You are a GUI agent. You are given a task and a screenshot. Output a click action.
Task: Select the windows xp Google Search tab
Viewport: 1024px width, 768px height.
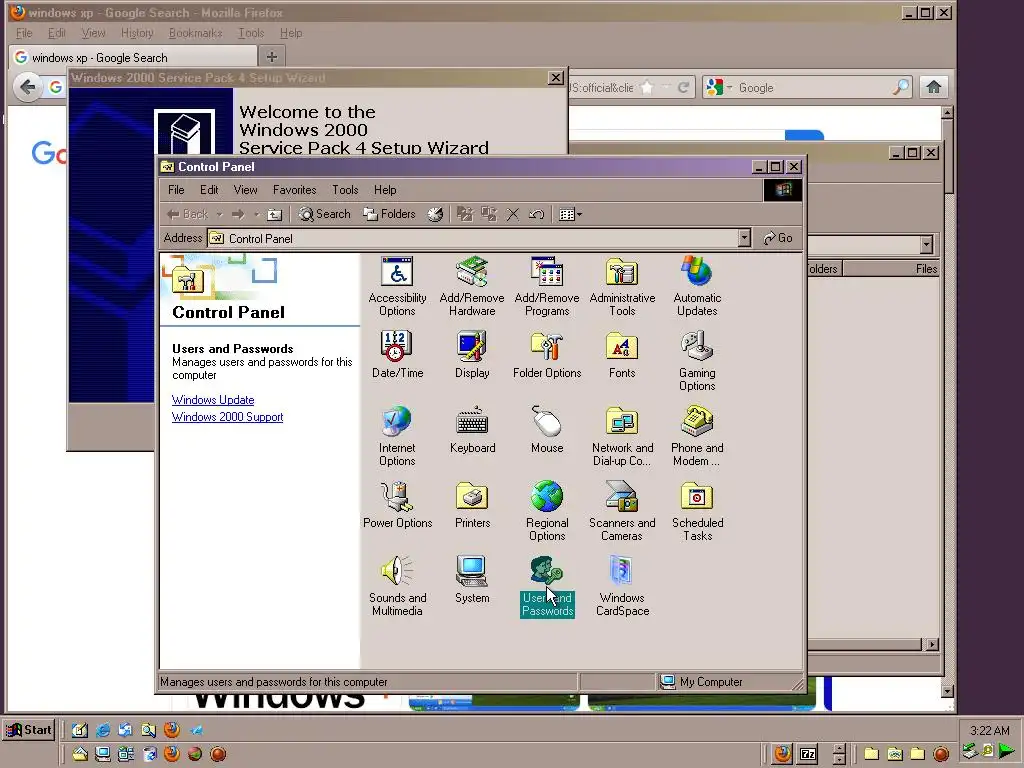click(x=134, y=57)
